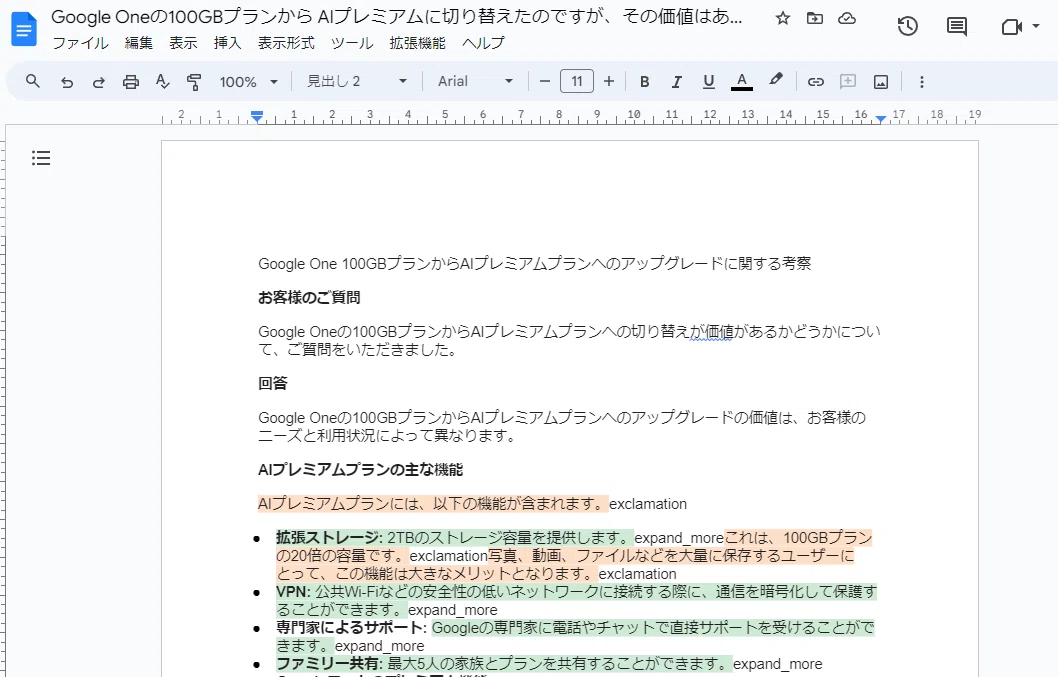Open the 表示形式 menu
The height and width of the screenshot is (677, 1058).
coord(286,43)
